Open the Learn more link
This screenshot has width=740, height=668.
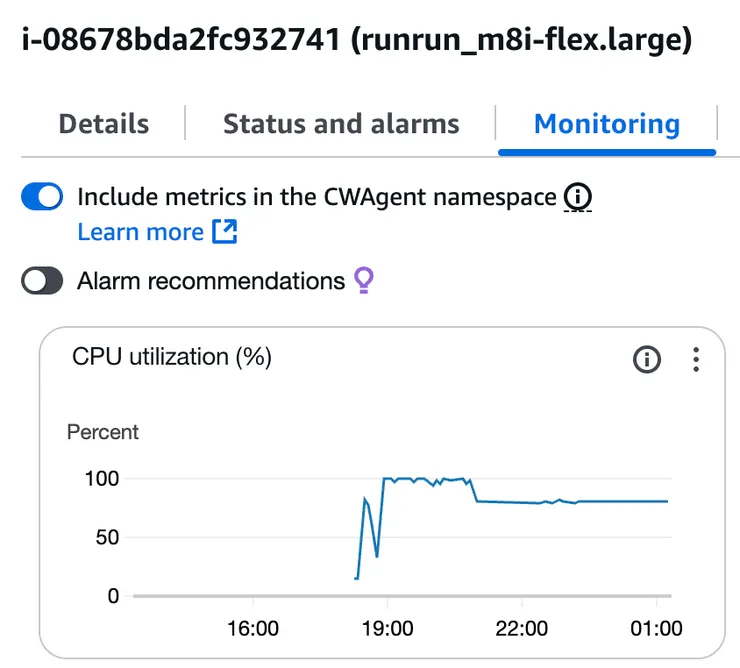pyautogui.click(x=140, y=232)
